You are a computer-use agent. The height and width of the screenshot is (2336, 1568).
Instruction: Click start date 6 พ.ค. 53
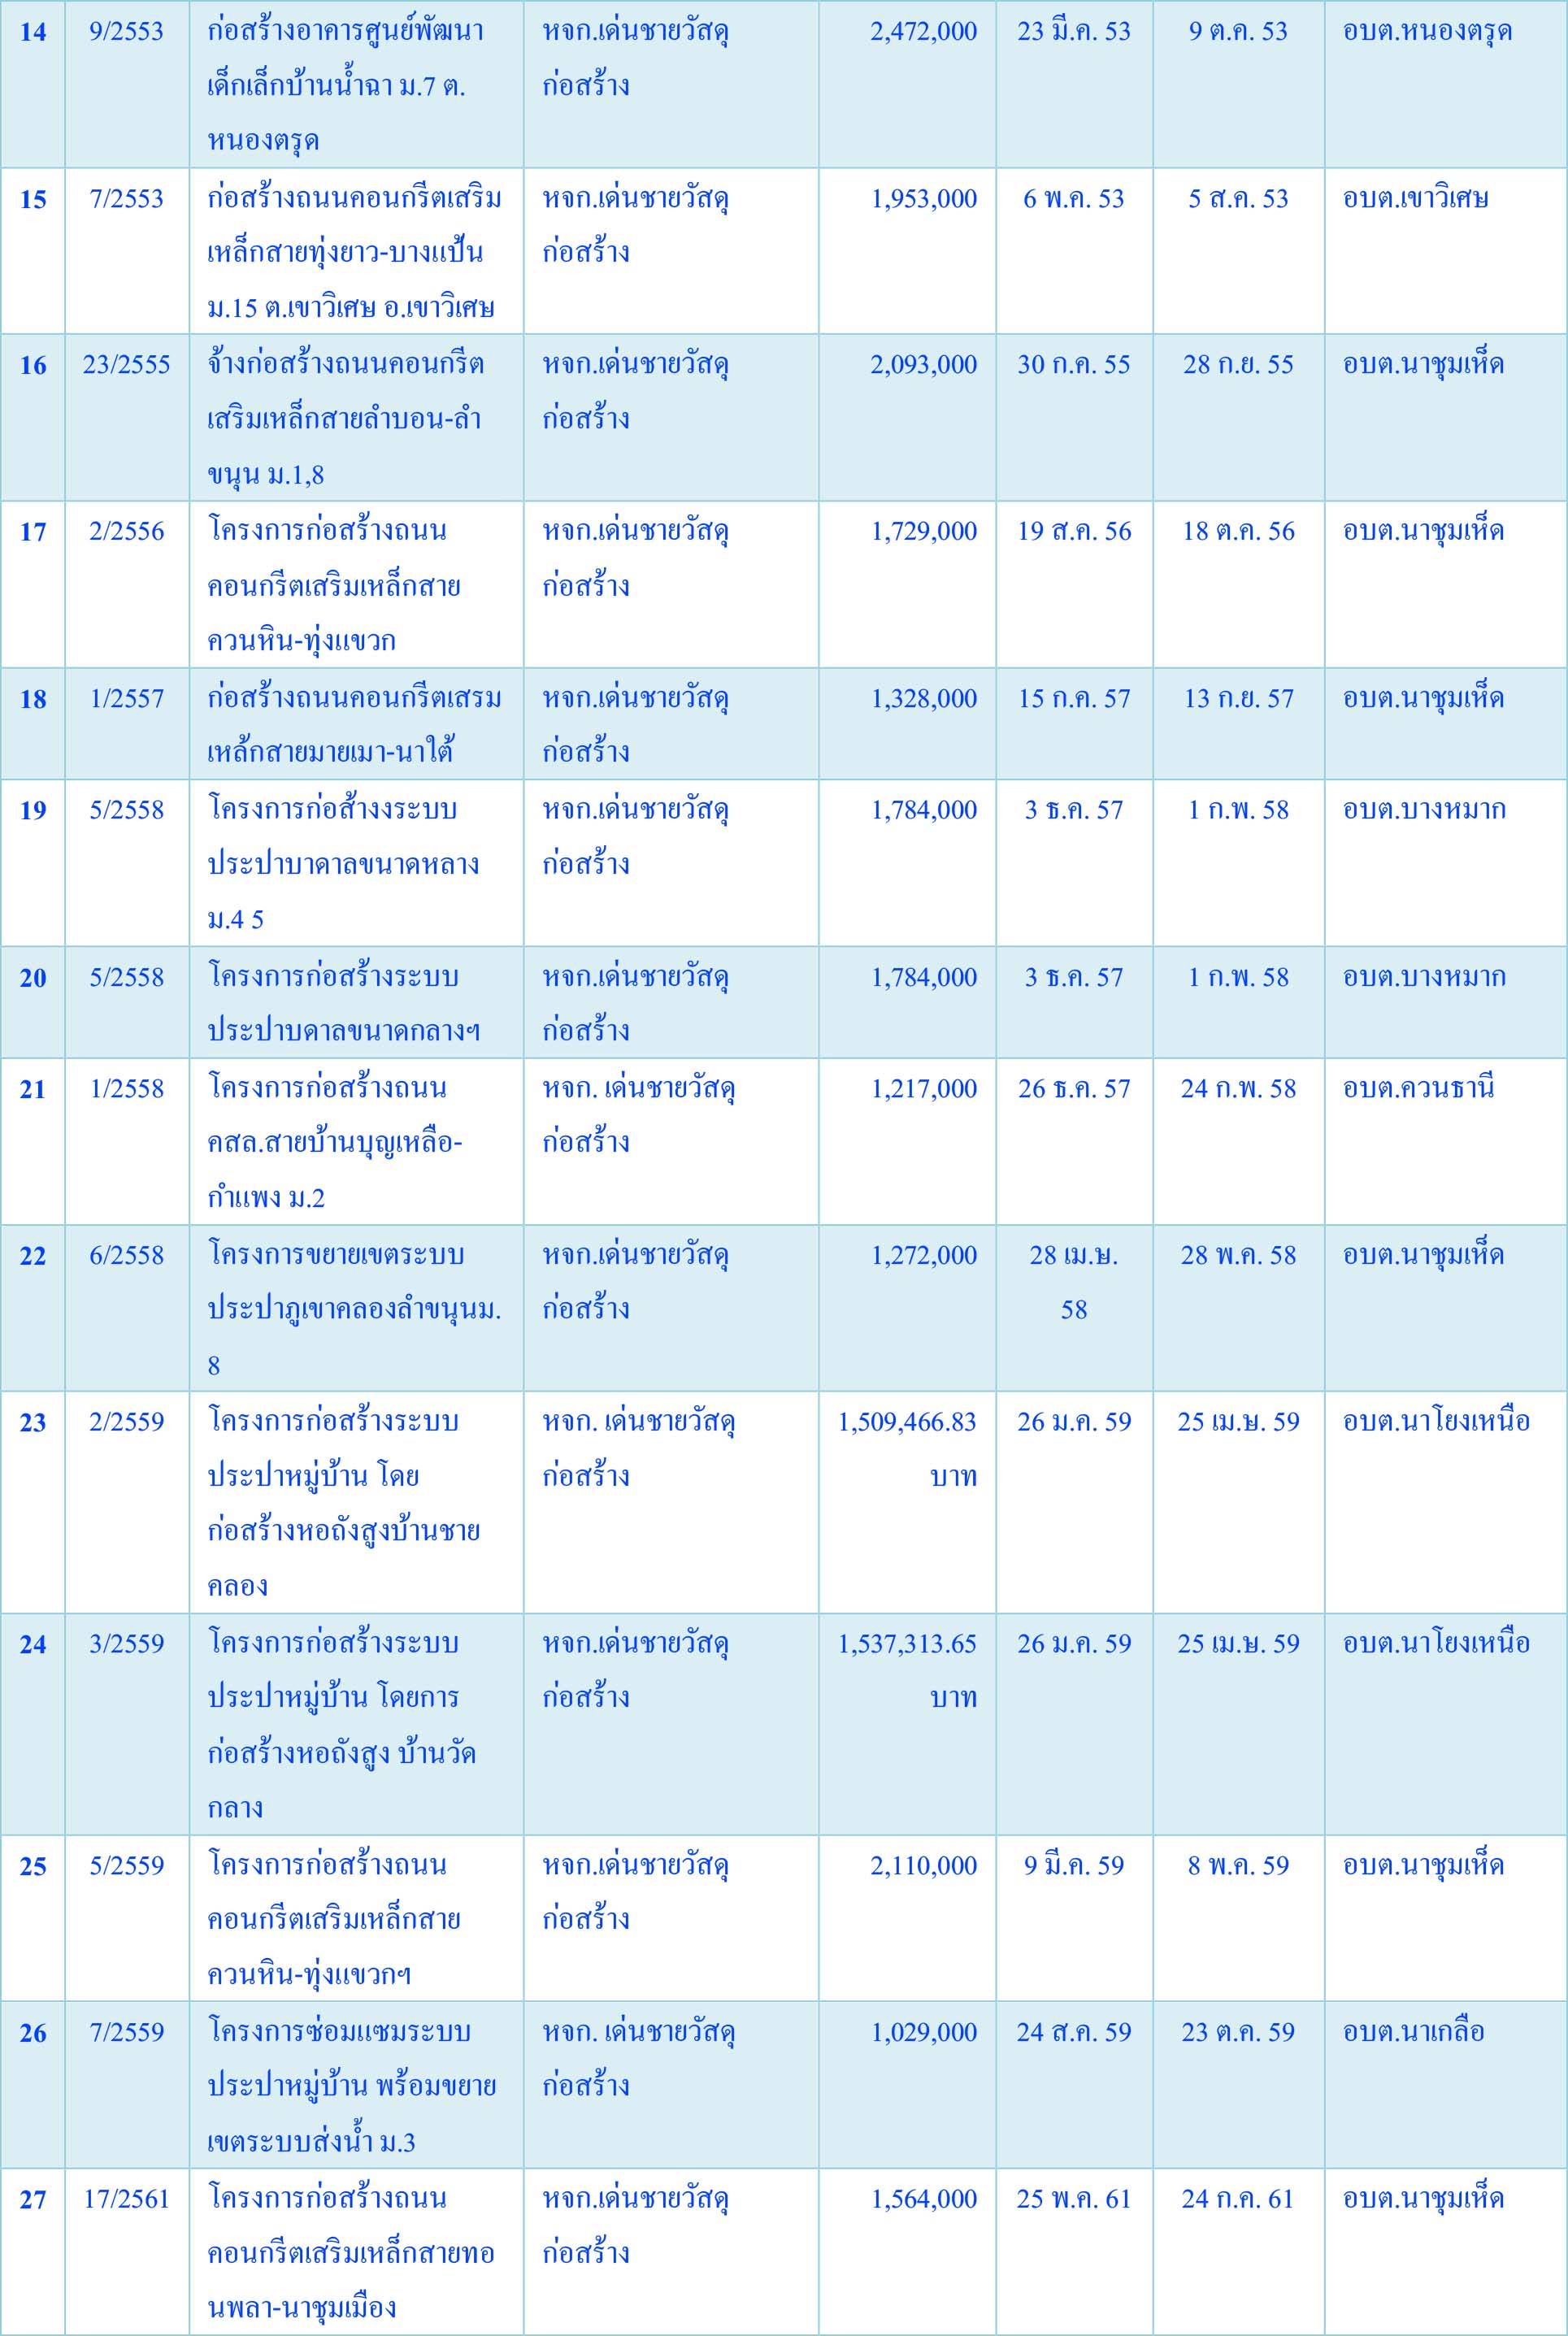coord(1073,199)
